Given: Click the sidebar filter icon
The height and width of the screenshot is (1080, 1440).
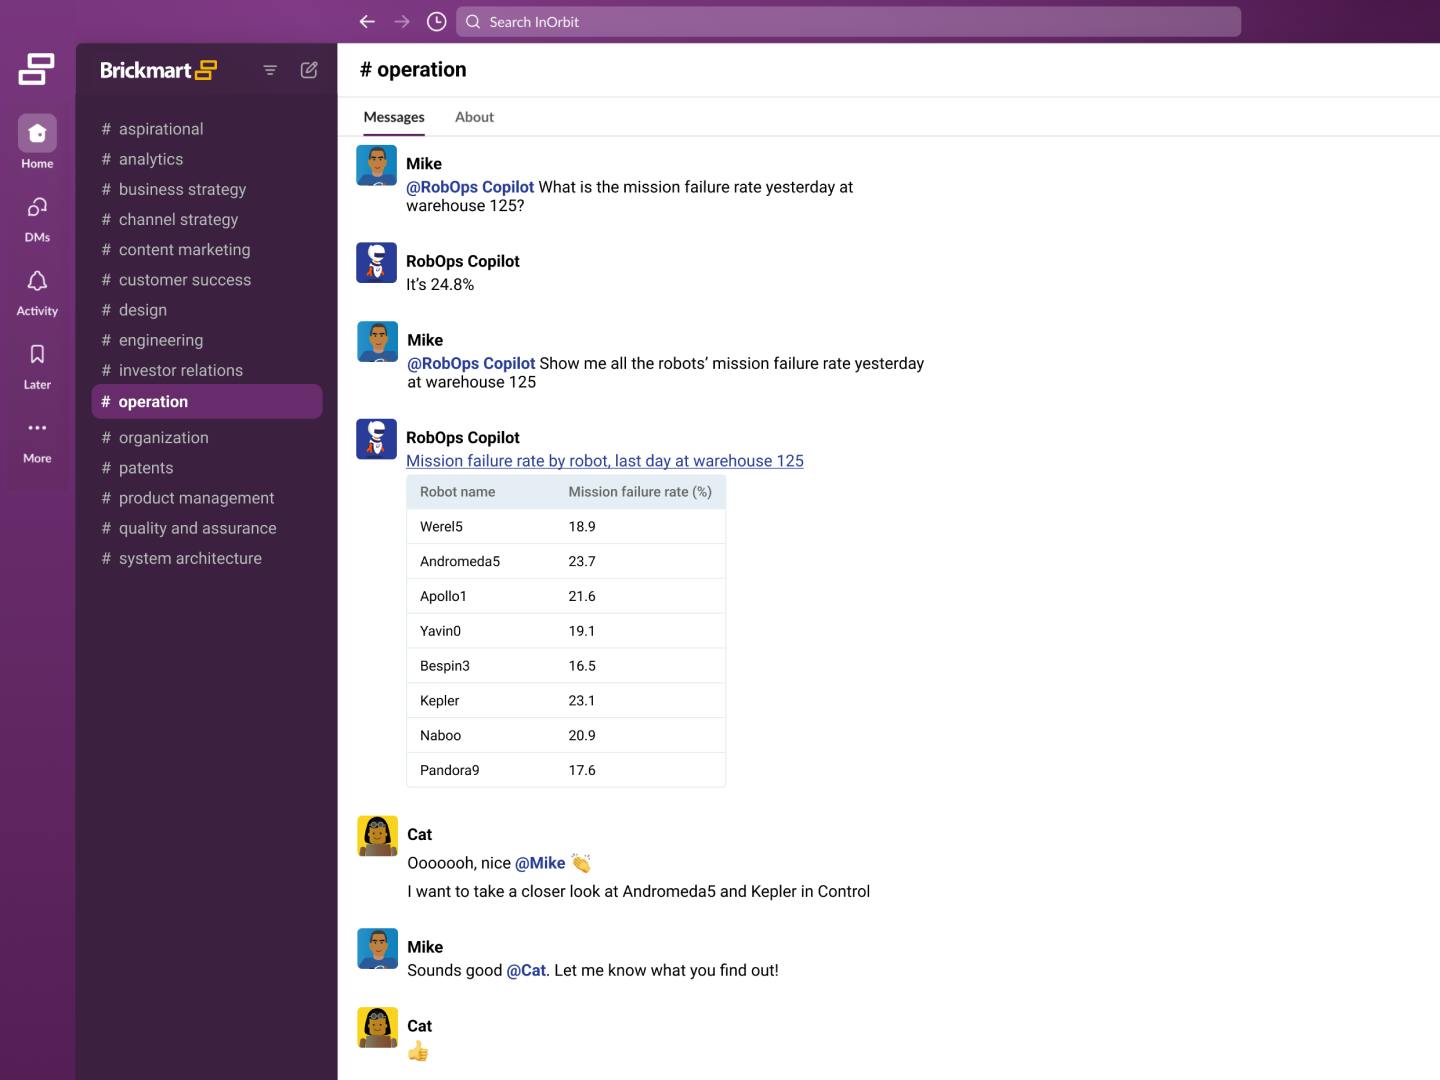Looking at the screenshot, I should tap(270, 70).
